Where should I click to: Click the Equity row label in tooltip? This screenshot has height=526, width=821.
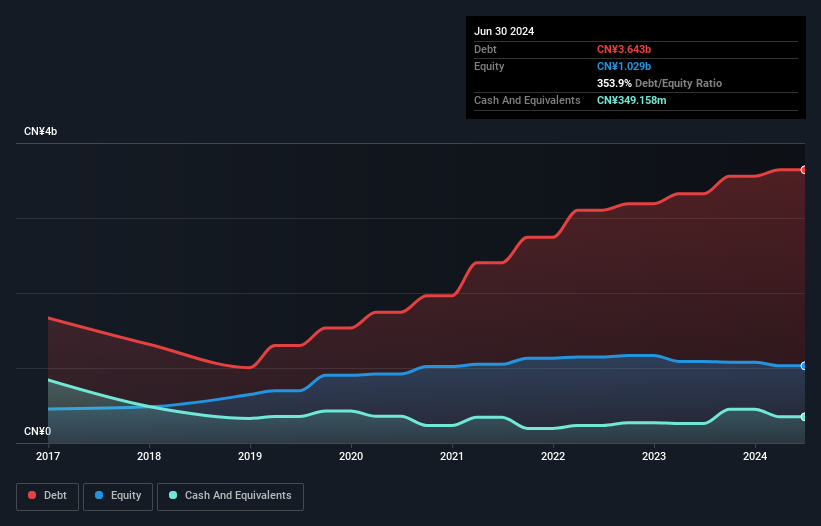(x=489, y=66)
